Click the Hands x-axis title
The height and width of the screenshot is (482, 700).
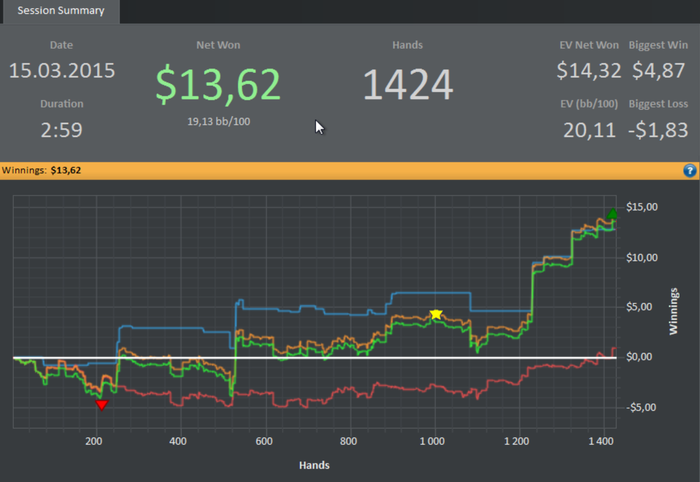(314, 465)
